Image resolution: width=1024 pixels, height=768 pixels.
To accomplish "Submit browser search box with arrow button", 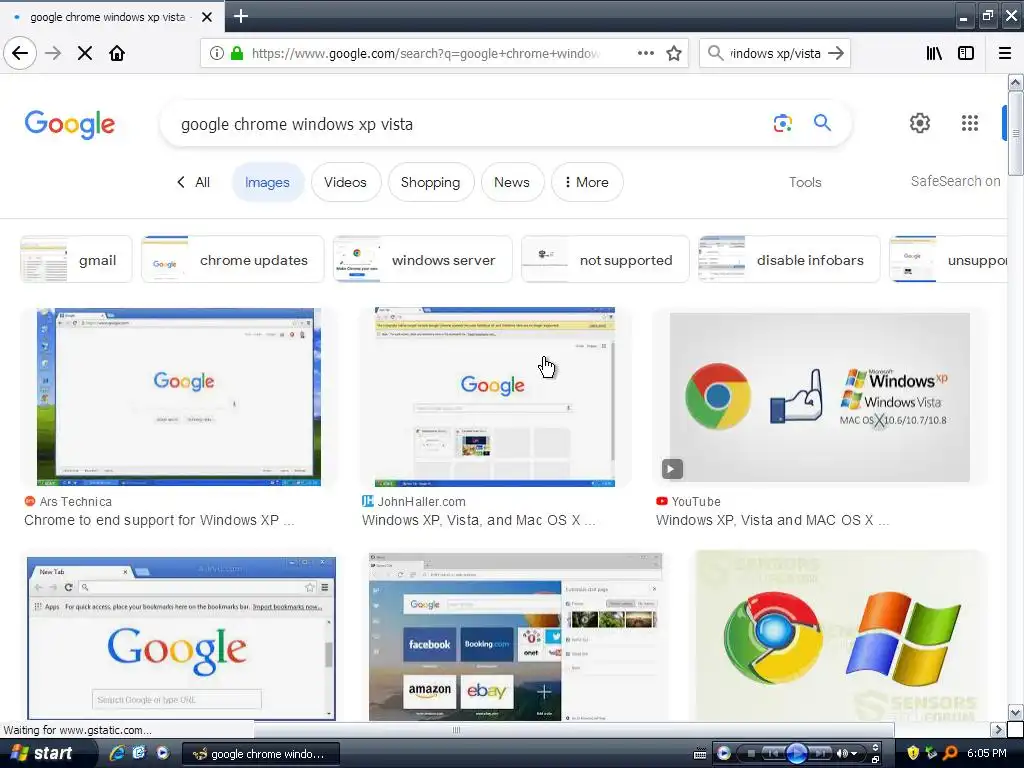I will pyautogui.click(x=836, y=53).
